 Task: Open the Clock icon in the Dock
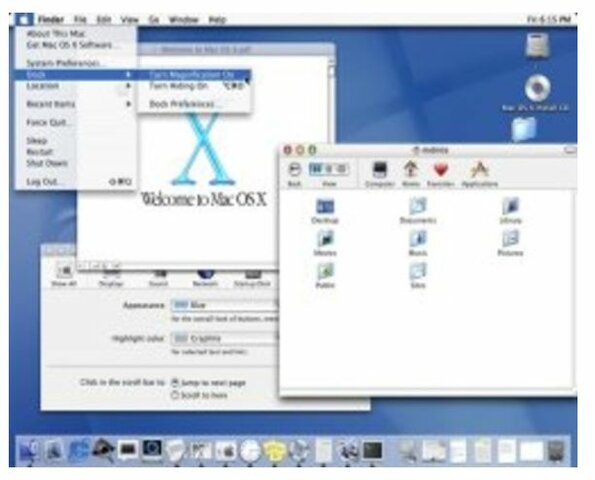coord(249,451)
